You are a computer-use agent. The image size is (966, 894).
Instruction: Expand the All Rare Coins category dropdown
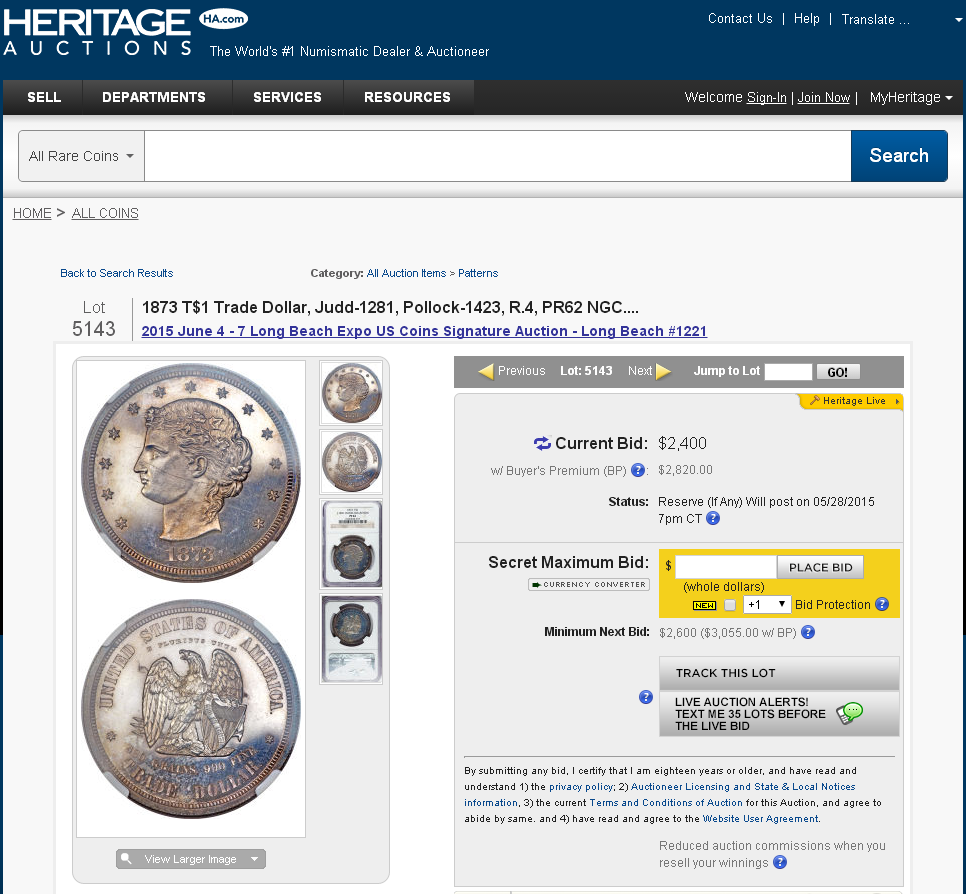click(x=81, y=156)
